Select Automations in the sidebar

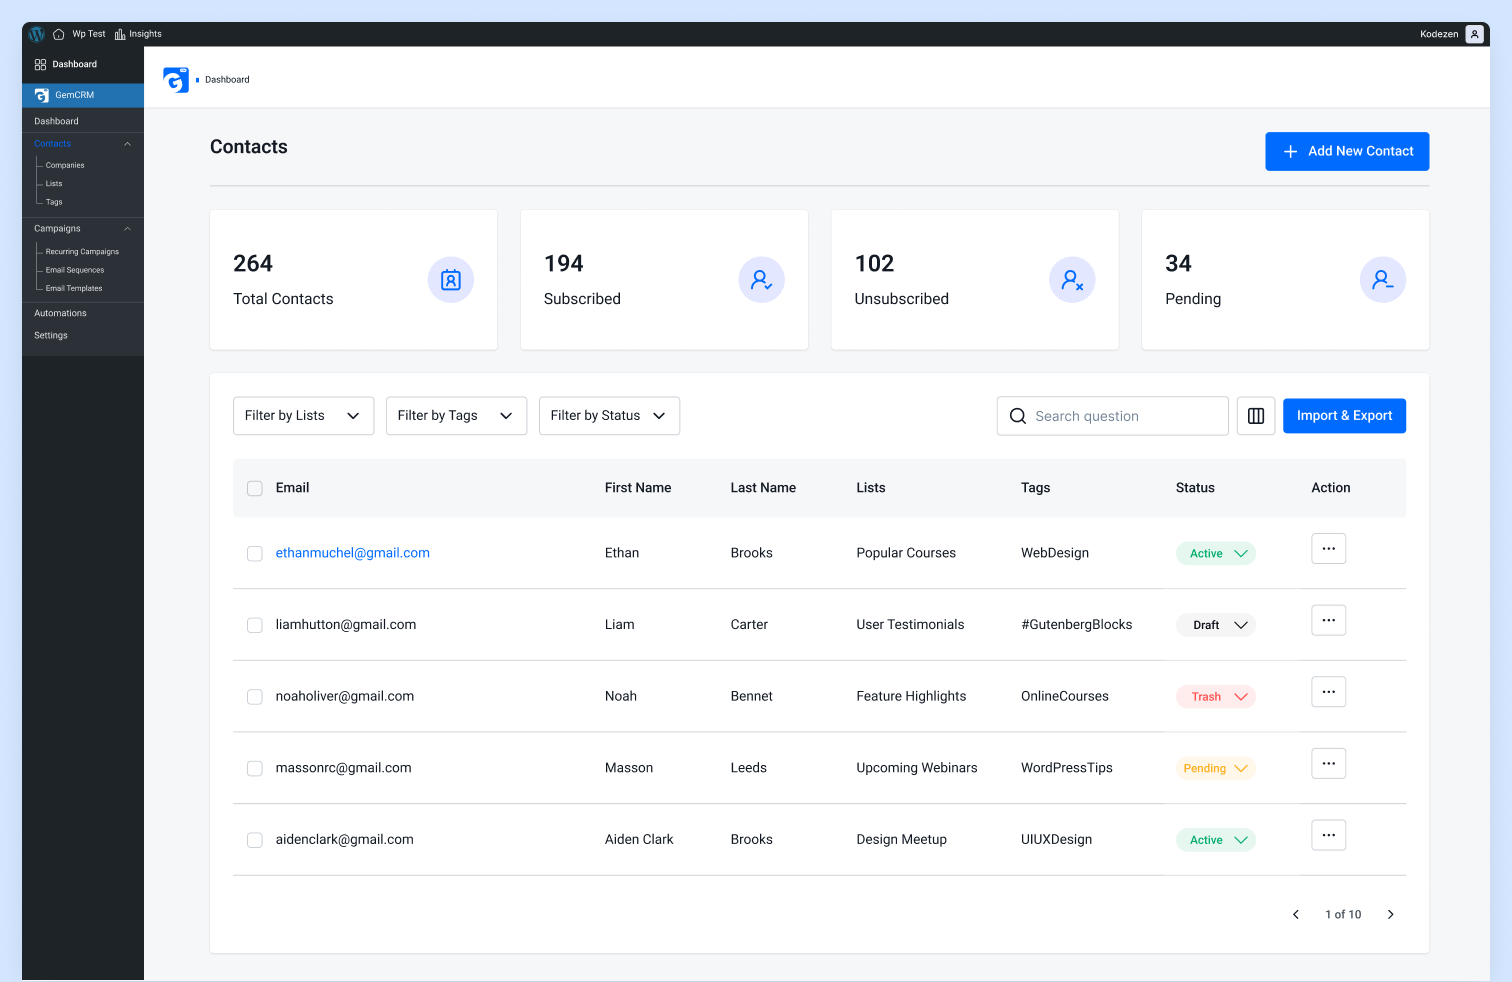pyautogui.click(x=60, y=313)
